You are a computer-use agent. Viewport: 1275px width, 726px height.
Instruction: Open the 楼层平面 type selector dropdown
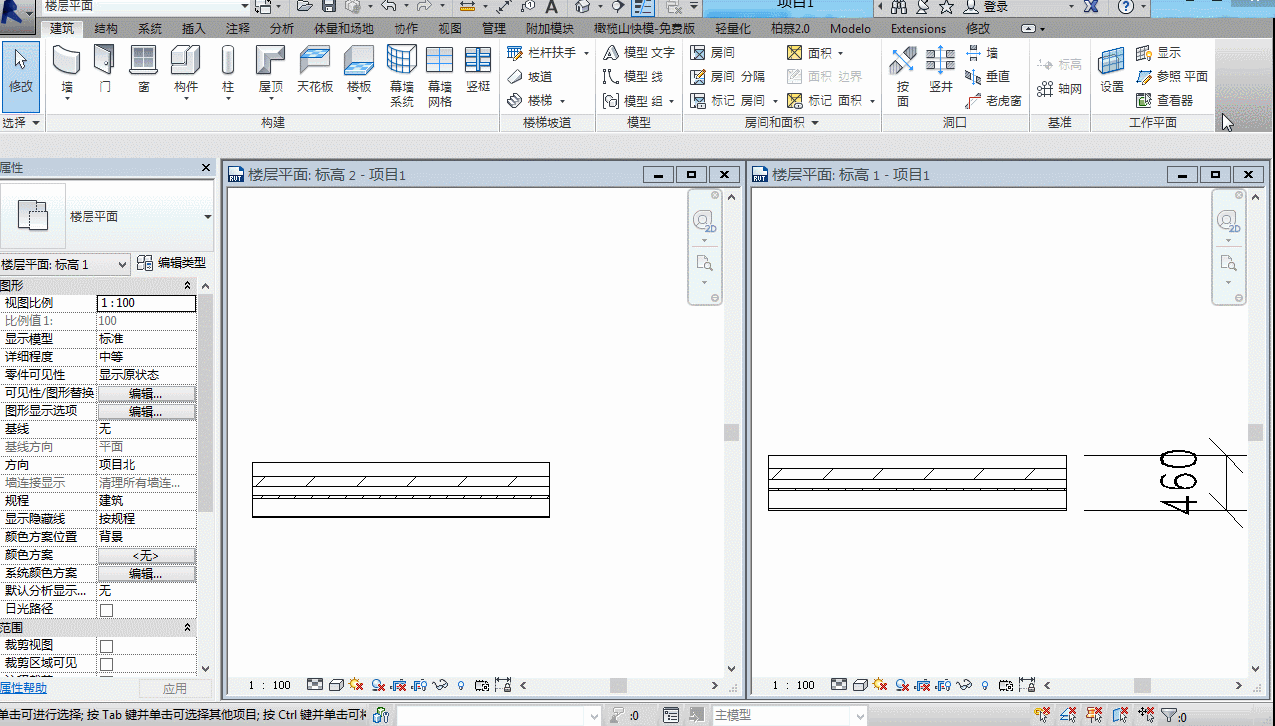pyautogui.click(x=208, y=216)
